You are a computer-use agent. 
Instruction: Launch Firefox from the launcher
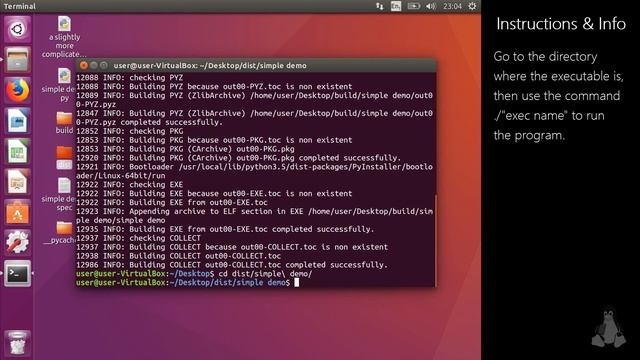point(17,90)
